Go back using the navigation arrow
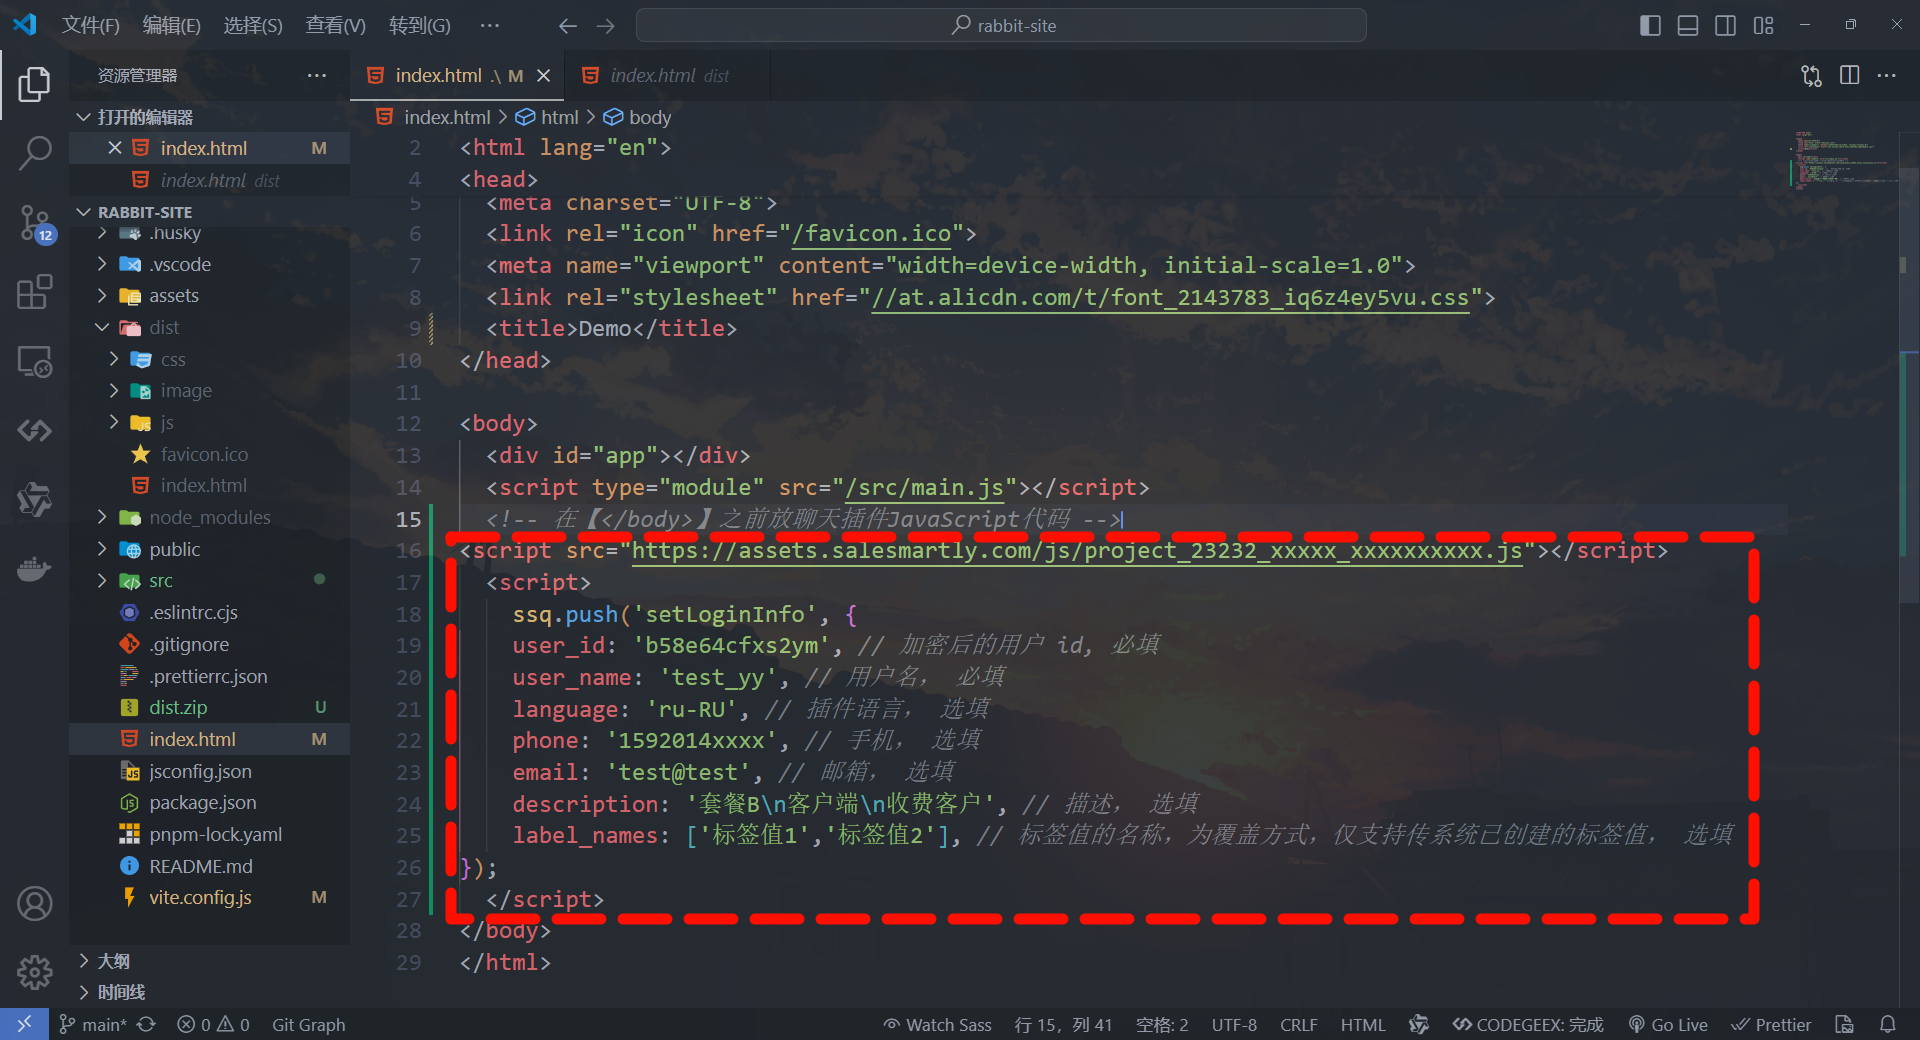The width and height of the screenshot is (1920, 1040). (x=567, y=26)
